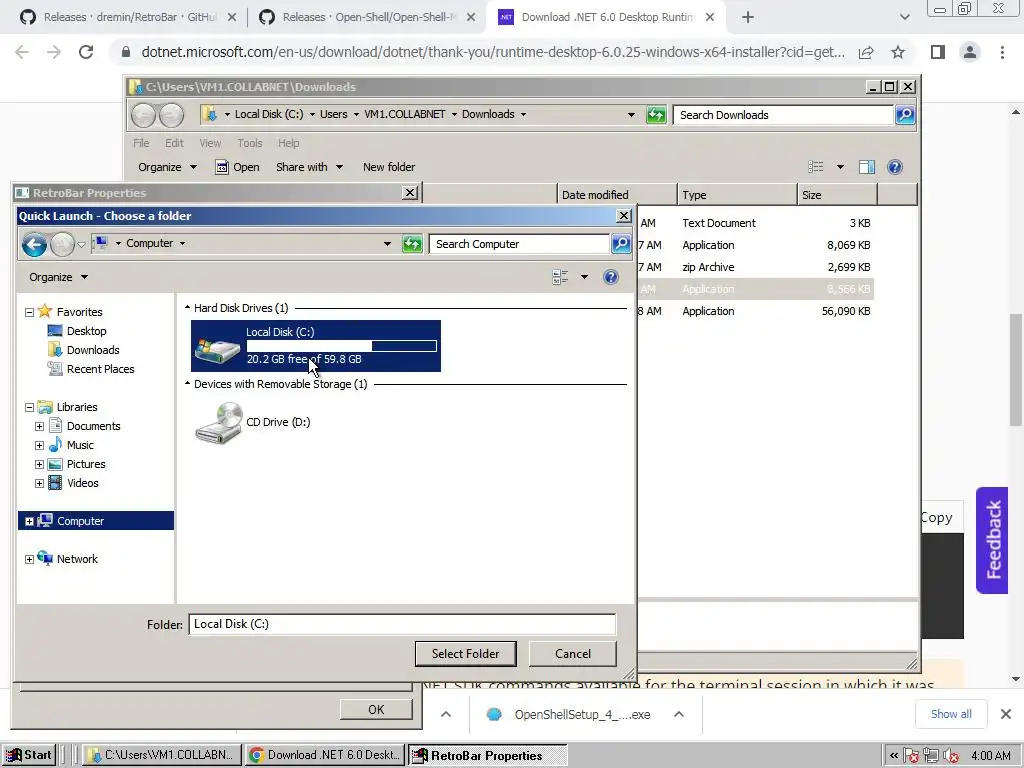The width and height of the screenshot is (1024, 768).
Task: Open the help icon in Quick Launch dialog
Action: tap(611, 277)
